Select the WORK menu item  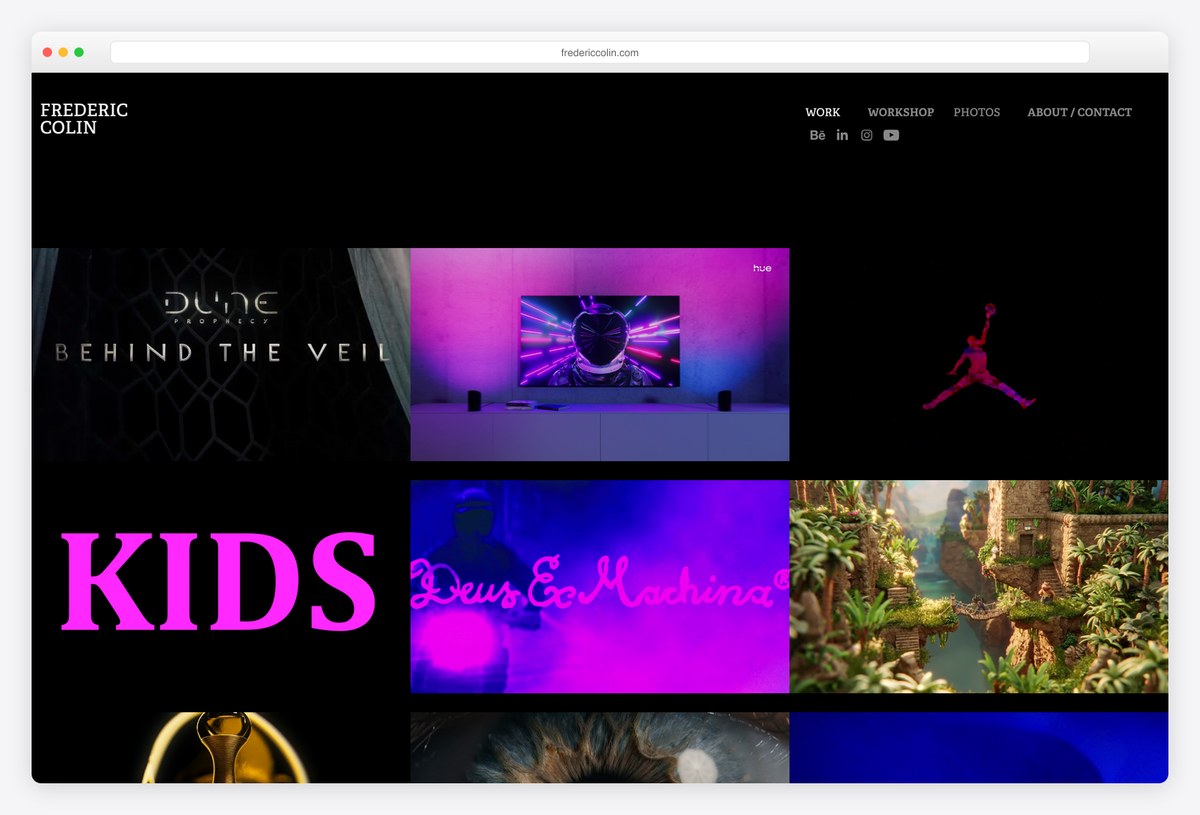(823, 112)
